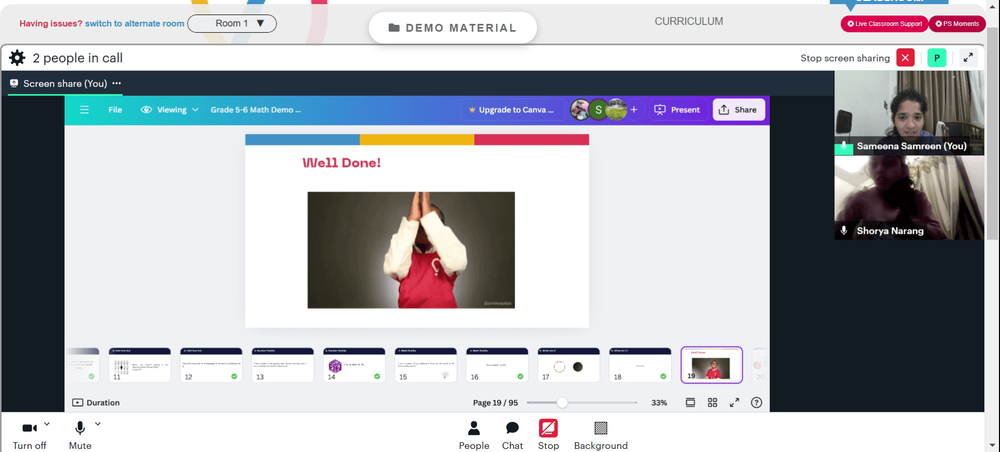Enter Canva fullscreen mode icon

tap(735, 403)
